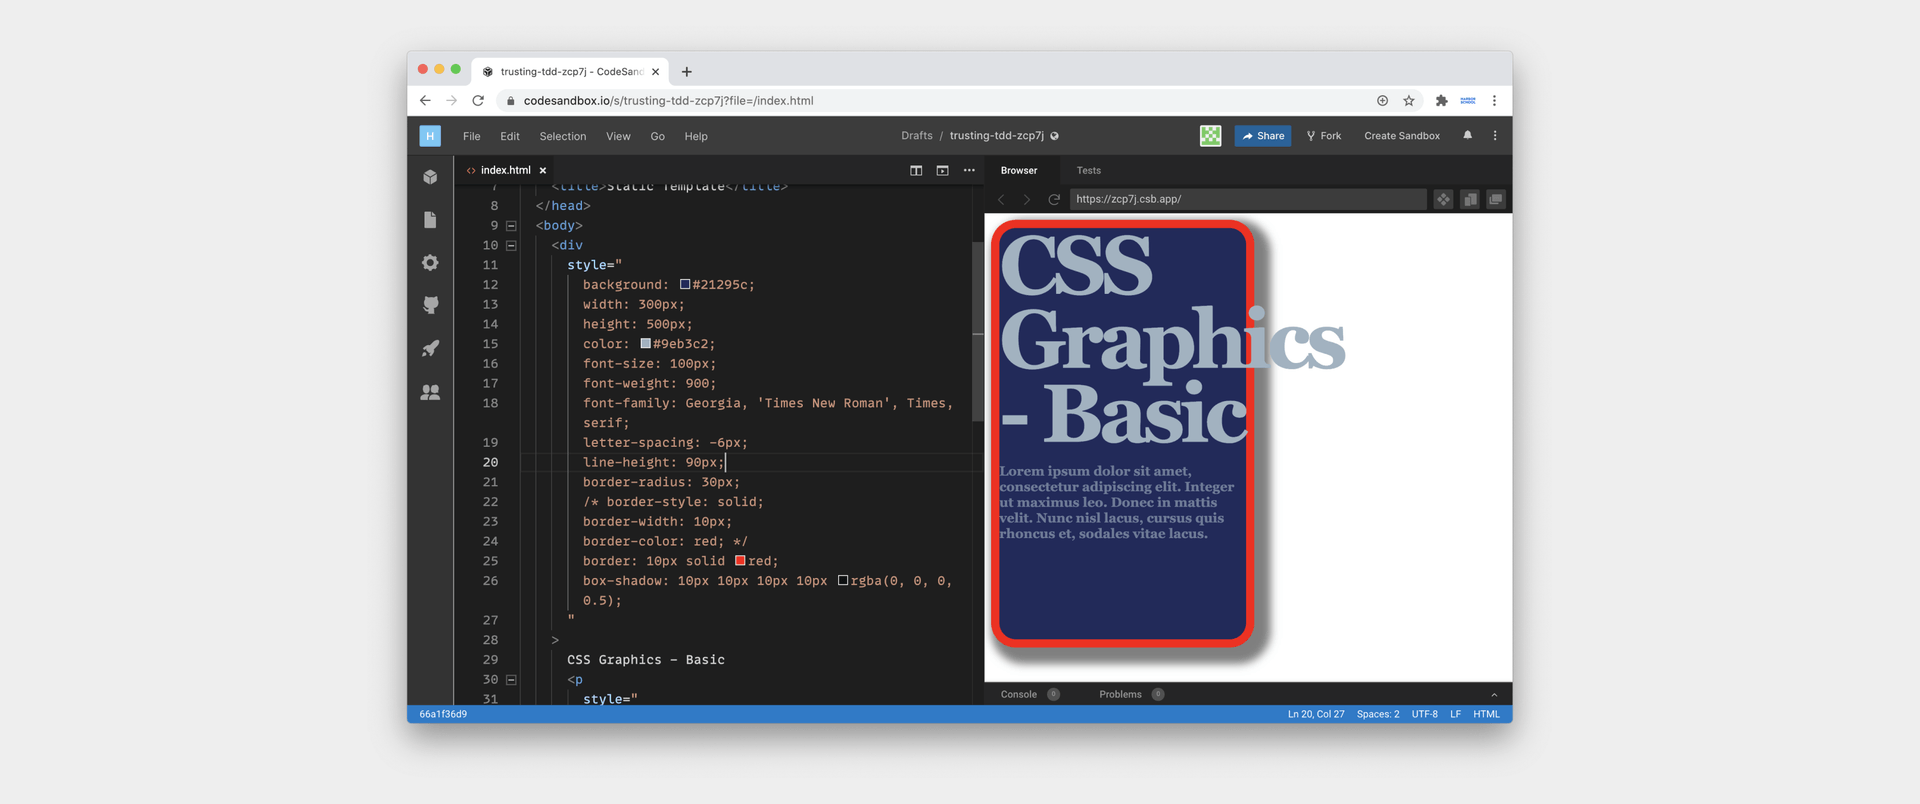Click the sandbox privacy globe icon
The height and width of the screenshot is (804, 1920).
coord(1054,136)
